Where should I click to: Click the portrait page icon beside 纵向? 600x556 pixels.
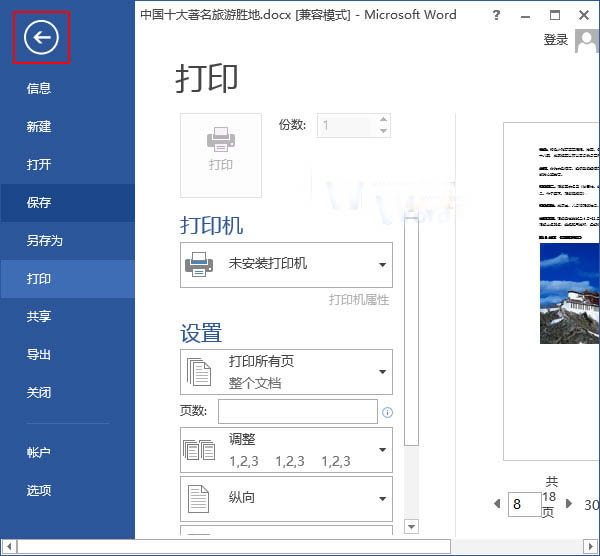[198, 499]
